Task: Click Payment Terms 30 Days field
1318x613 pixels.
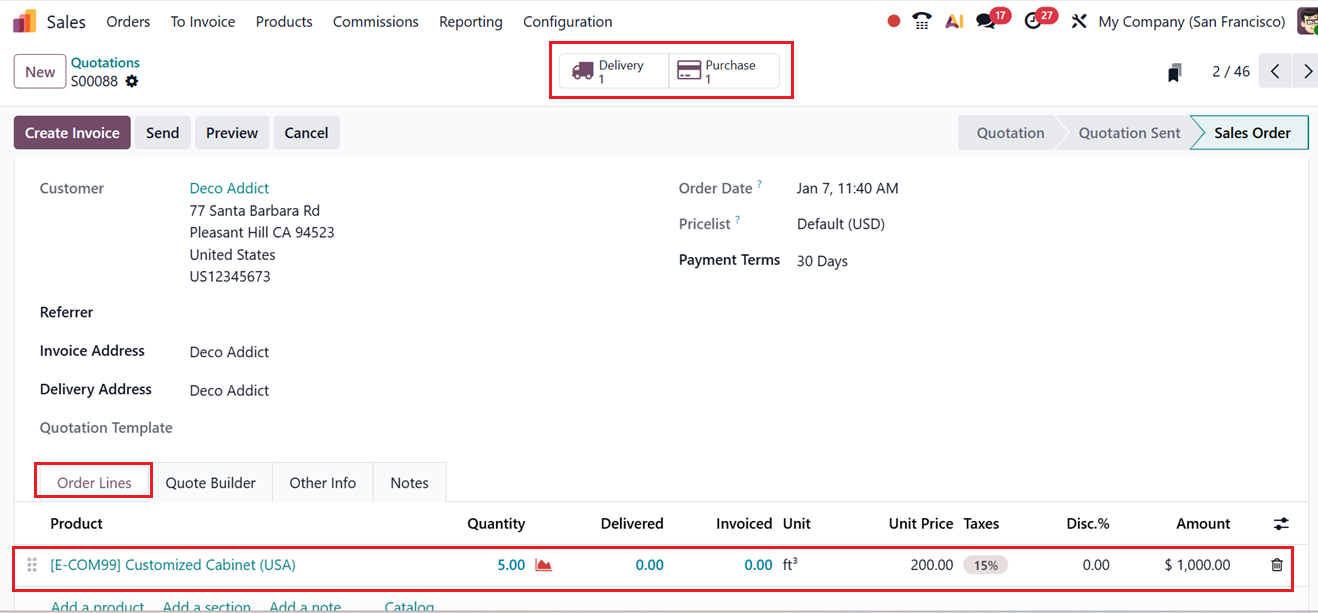Action: [x=822, y=261]
